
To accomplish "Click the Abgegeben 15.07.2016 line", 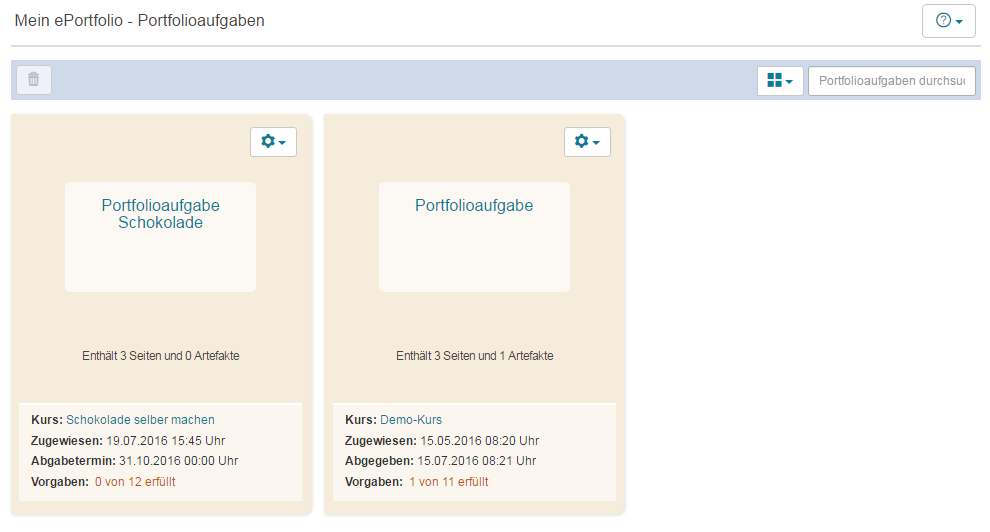I will pos(440,461).
